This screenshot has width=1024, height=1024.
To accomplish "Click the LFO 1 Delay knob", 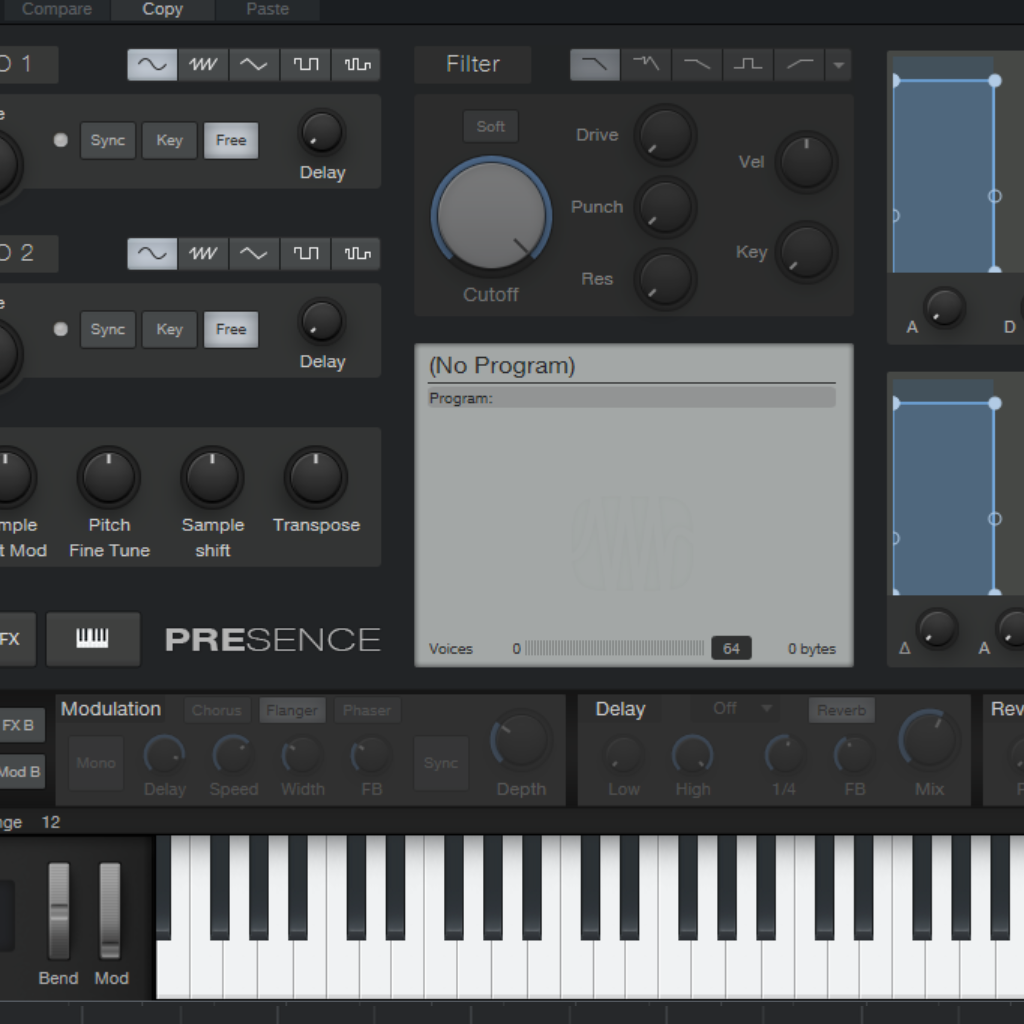I will coord(321,132).
